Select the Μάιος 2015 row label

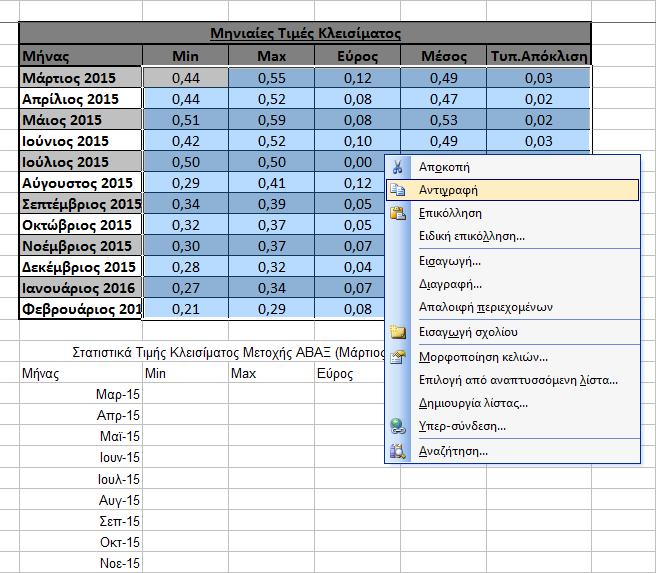[81, 120]
